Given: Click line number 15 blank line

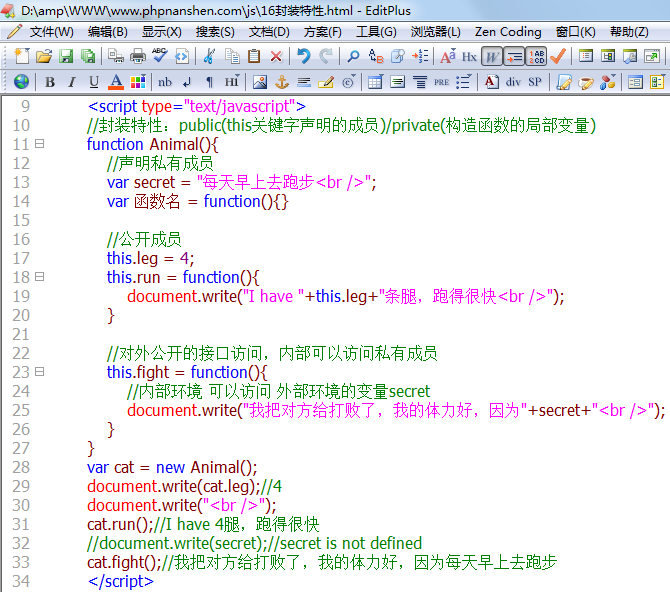Looking at the screenshot, I should click(21, 220).
